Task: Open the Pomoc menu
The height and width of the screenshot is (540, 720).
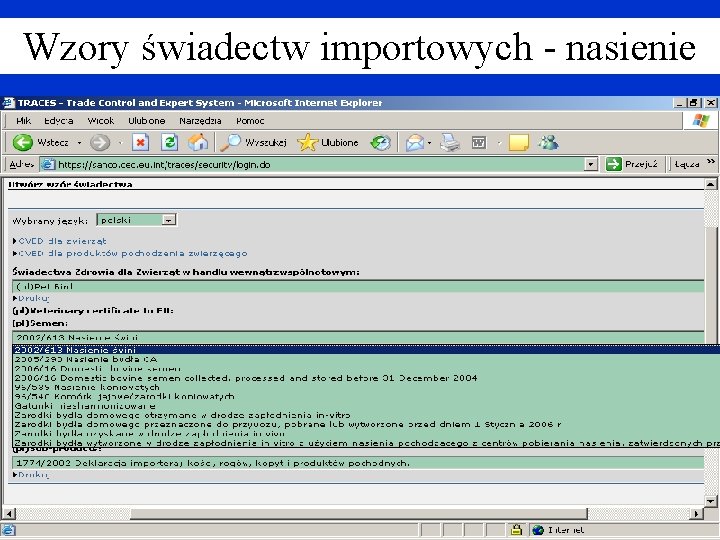Action: (250, 121)
